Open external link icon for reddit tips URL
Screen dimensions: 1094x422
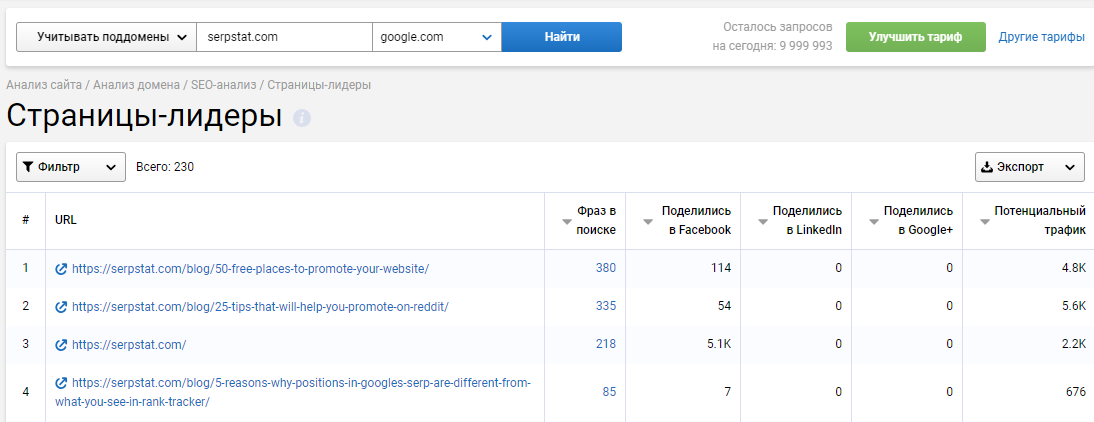(x=61, y=306)
